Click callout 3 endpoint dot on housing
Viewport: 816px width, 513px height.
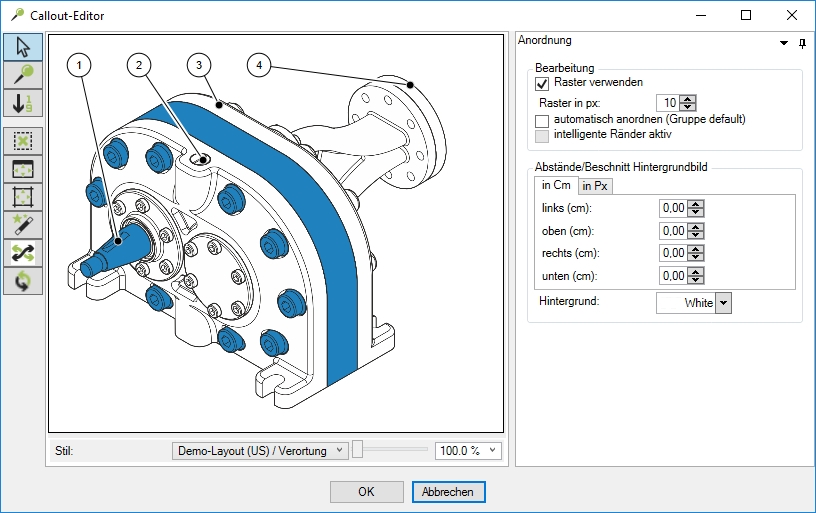(x=220, y=105)
